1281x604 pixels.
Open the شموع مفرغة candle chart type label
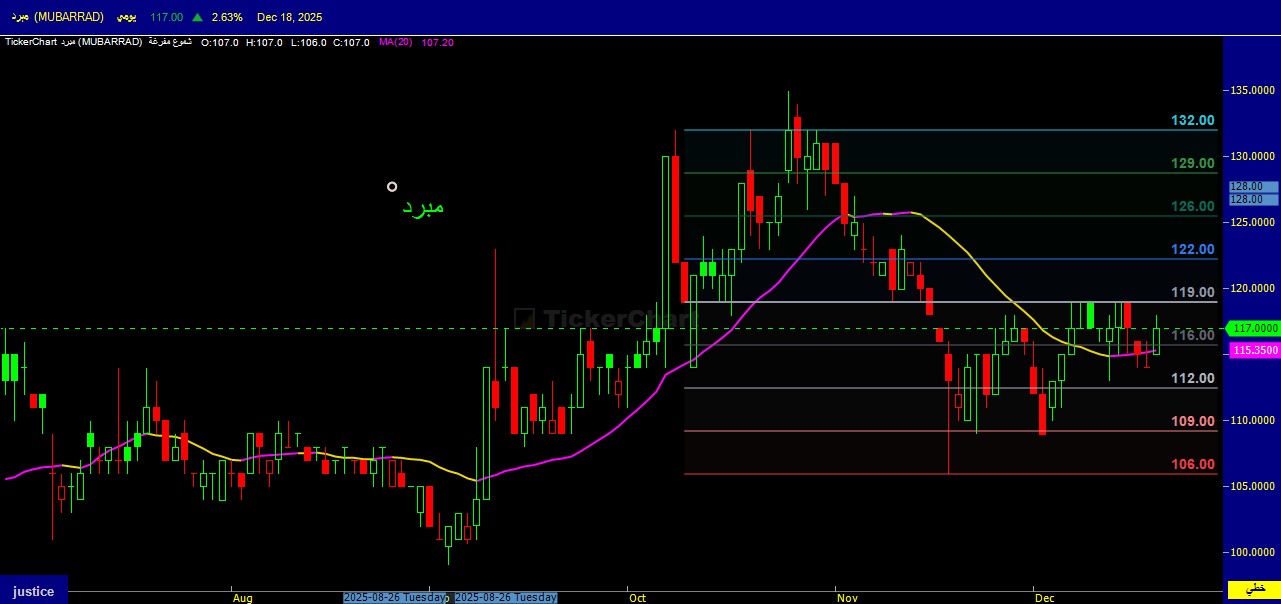[x=170, y=42]
